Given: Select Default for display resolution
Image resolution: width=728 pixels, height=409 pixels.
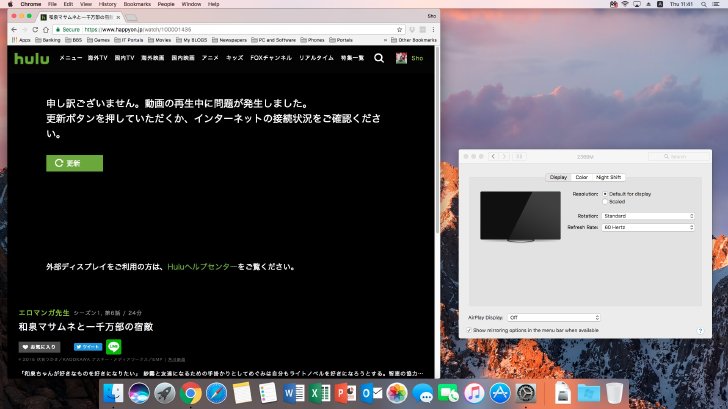Looking at the screenshot, I should [x=605, y=194].
